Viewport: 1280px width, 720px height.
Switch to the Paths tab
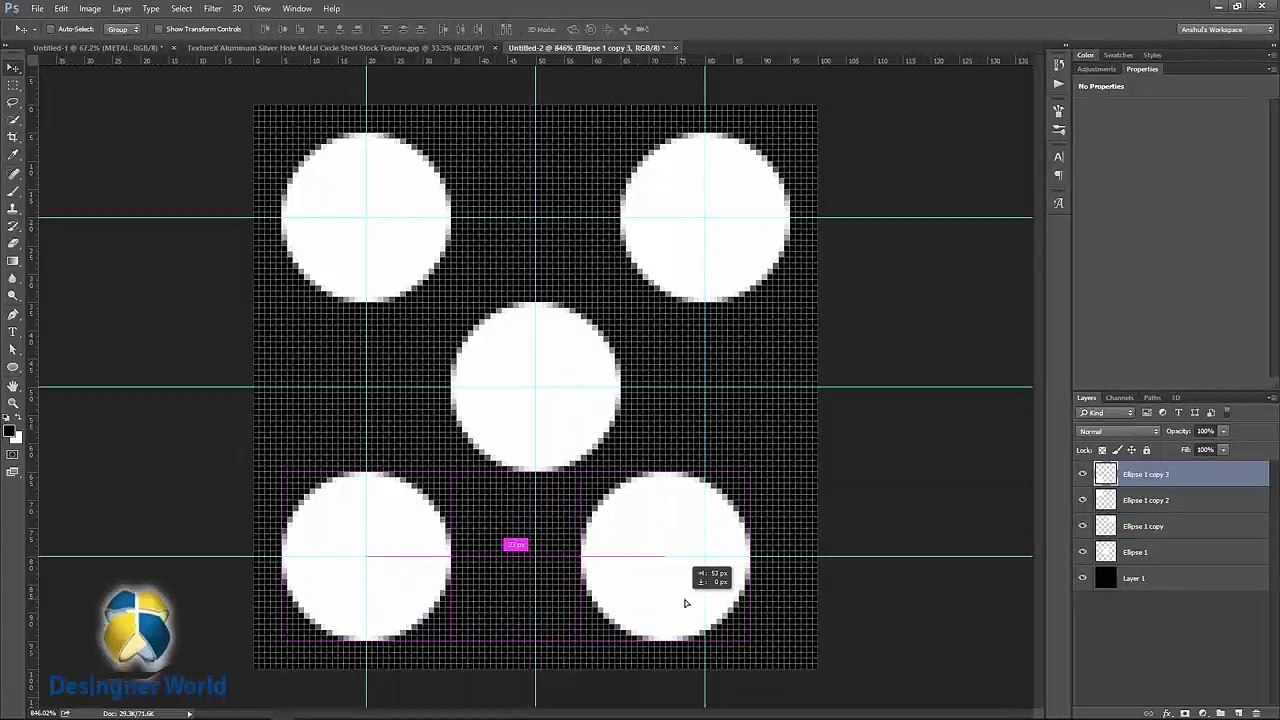[x=1152, y=398]
